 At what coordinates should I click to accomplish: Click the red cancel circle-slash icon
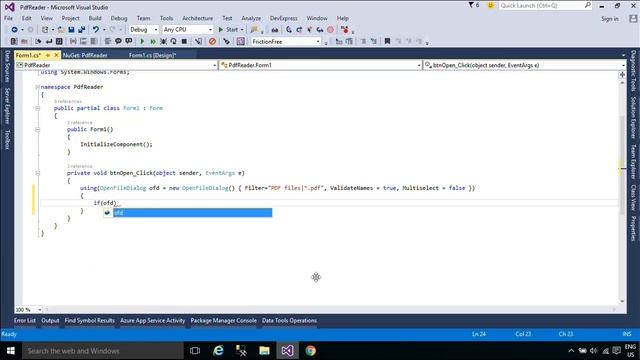point(212,41)
